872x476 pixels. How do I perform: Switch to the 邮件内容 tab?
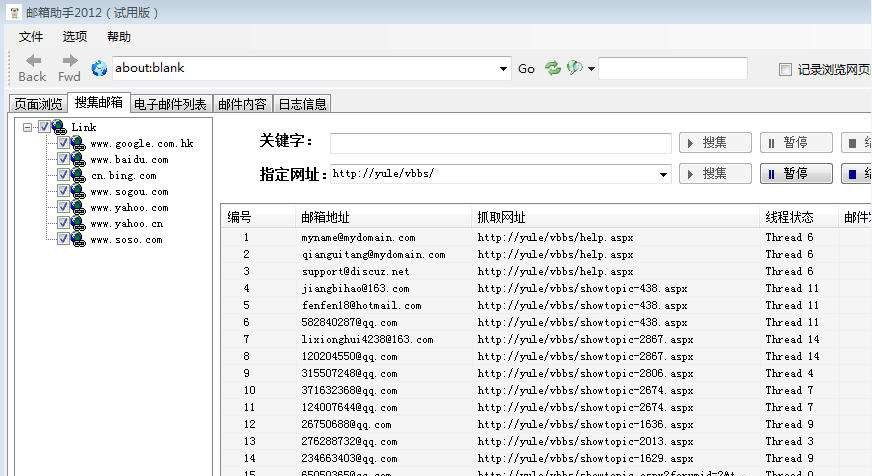click(242, 104)
